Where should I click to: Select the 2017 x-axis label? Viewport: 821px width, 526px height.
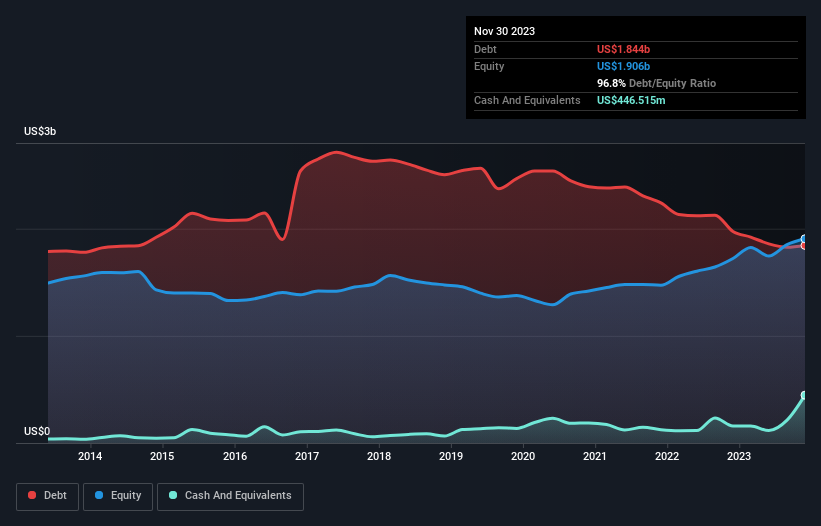307,457
